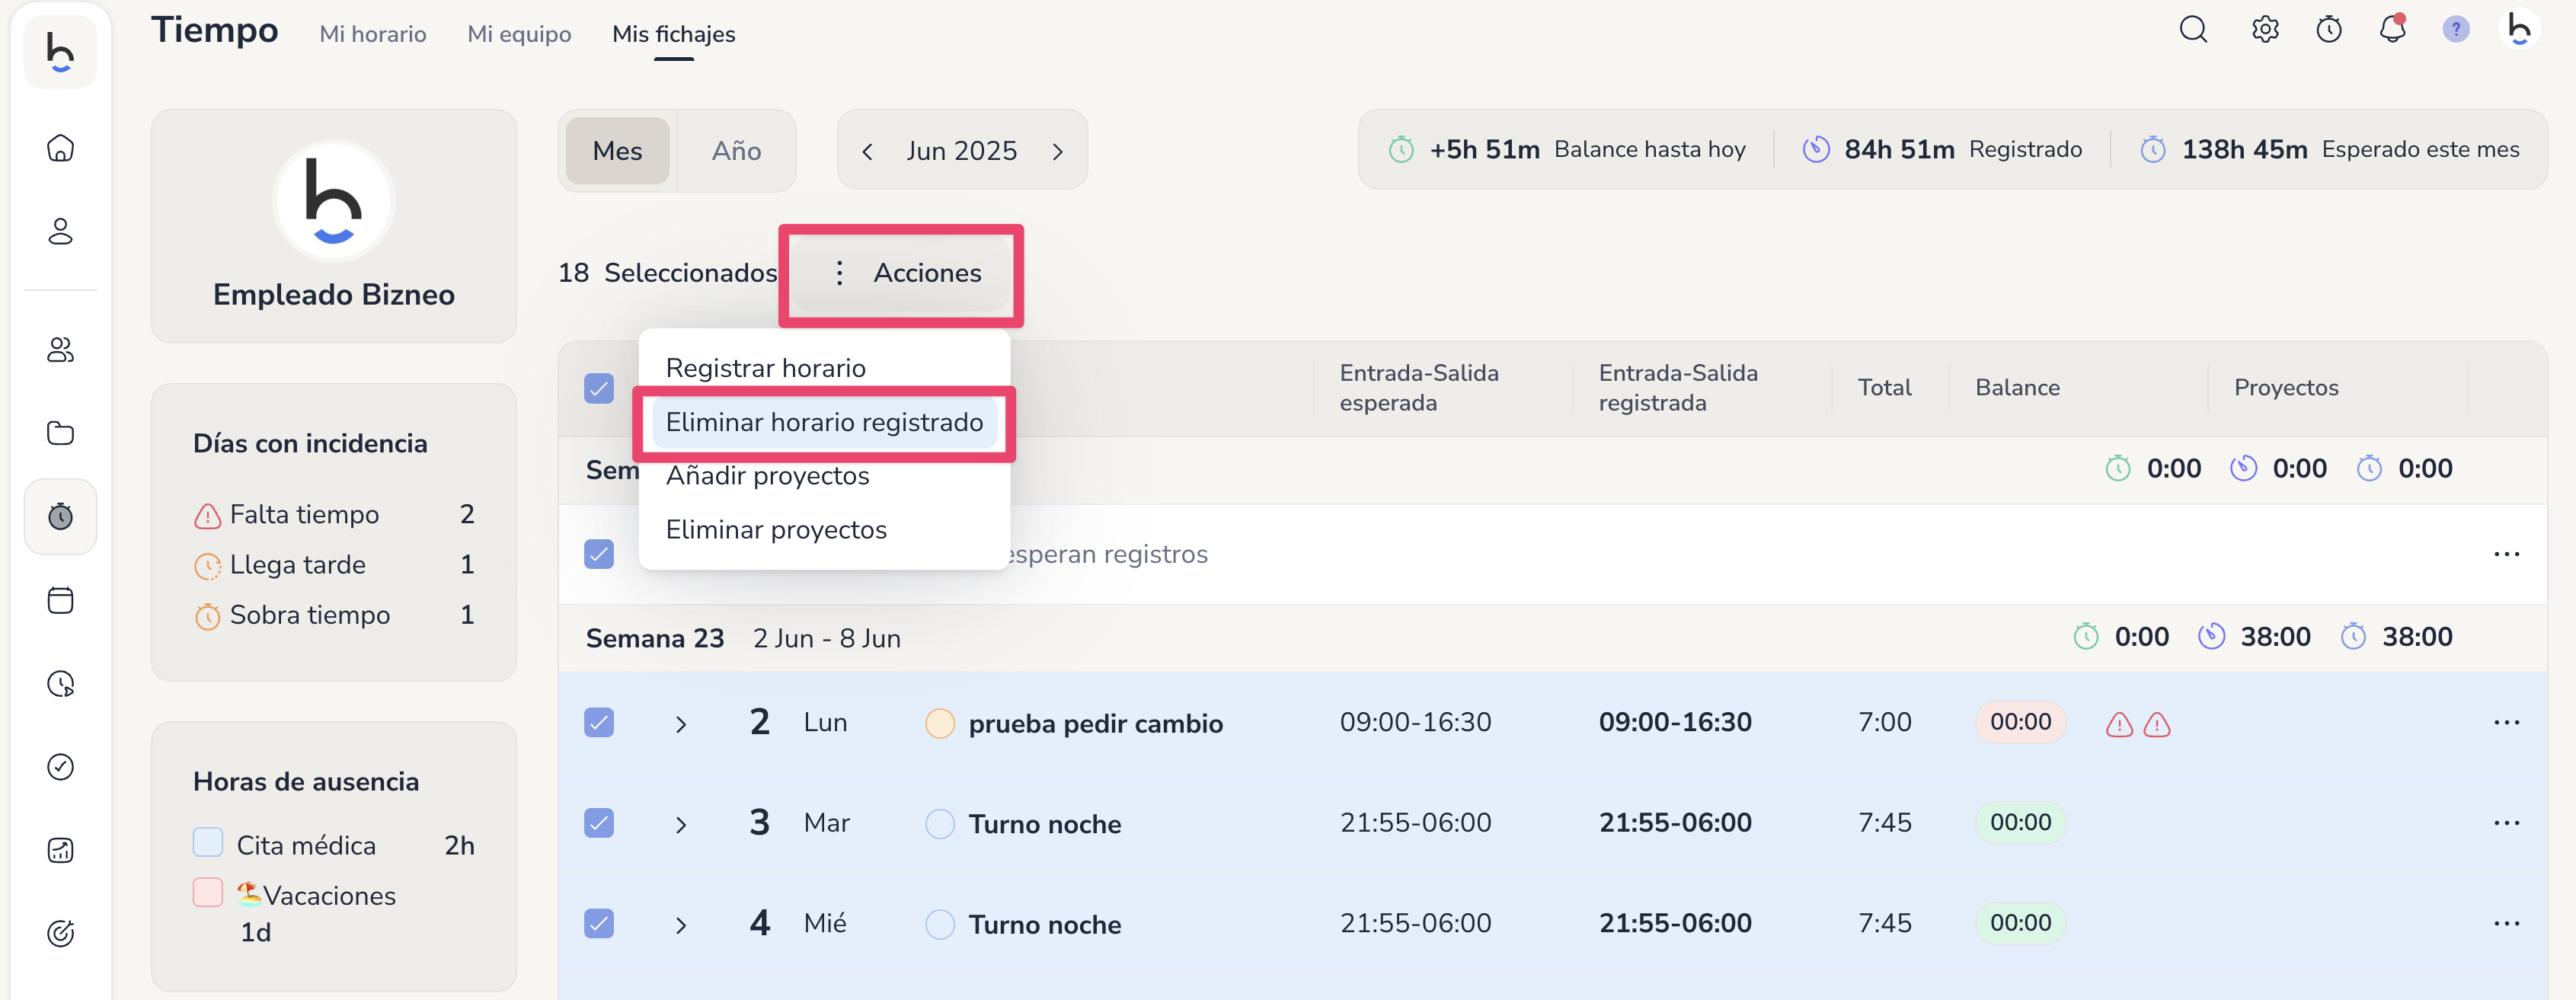Open the notifications bell

[x=2392, y=30]
